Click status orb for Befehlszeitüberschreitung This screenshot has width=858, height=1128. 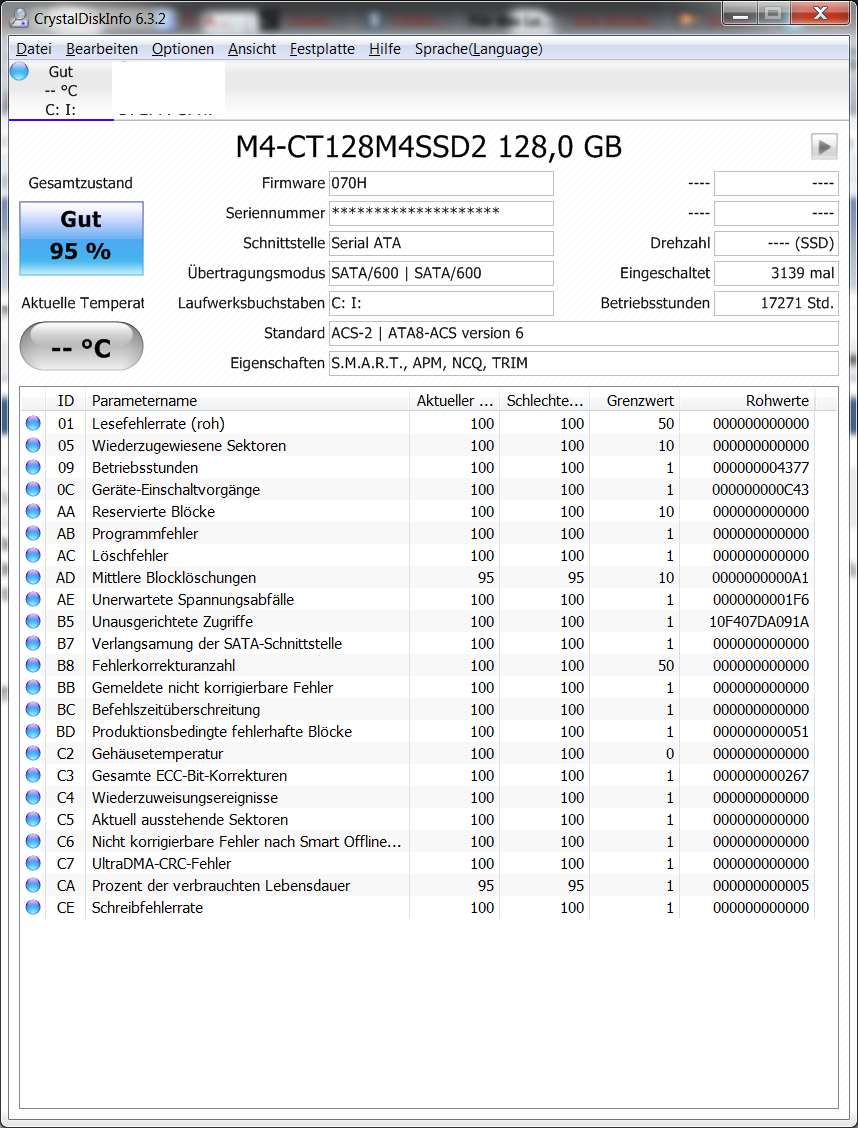[32, 709]
